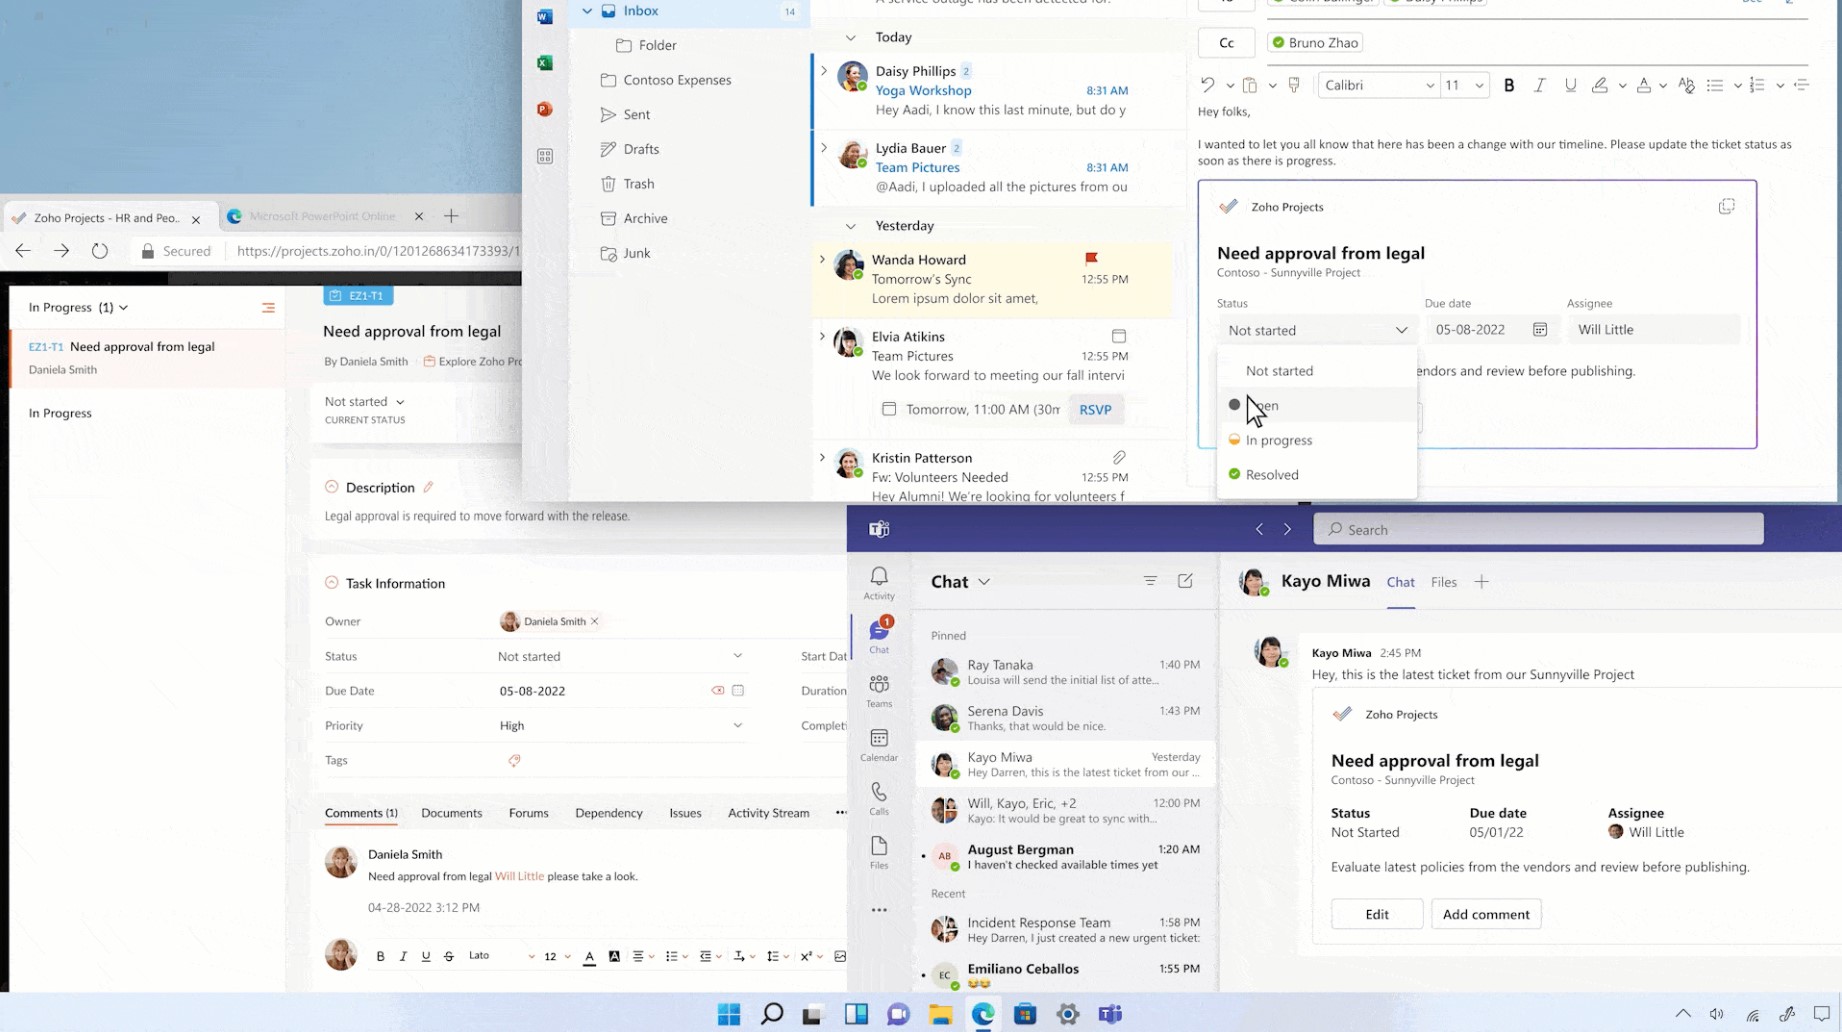
Task: Click the filter icon in Chat list
Action: (1150, 581)
